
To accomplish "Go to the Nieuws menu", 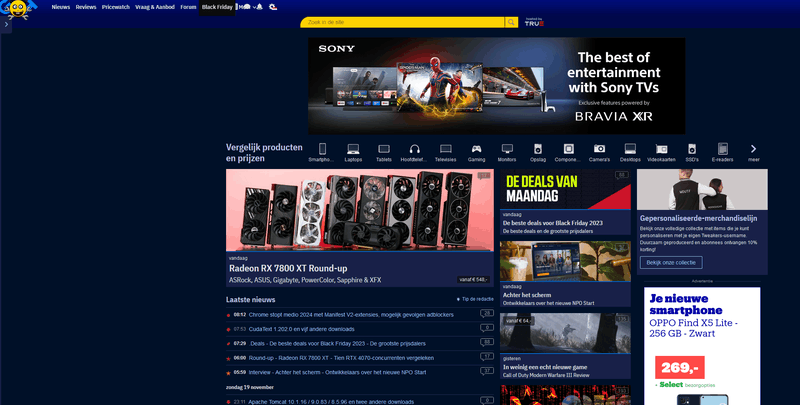I will click(x=61, y=7).
